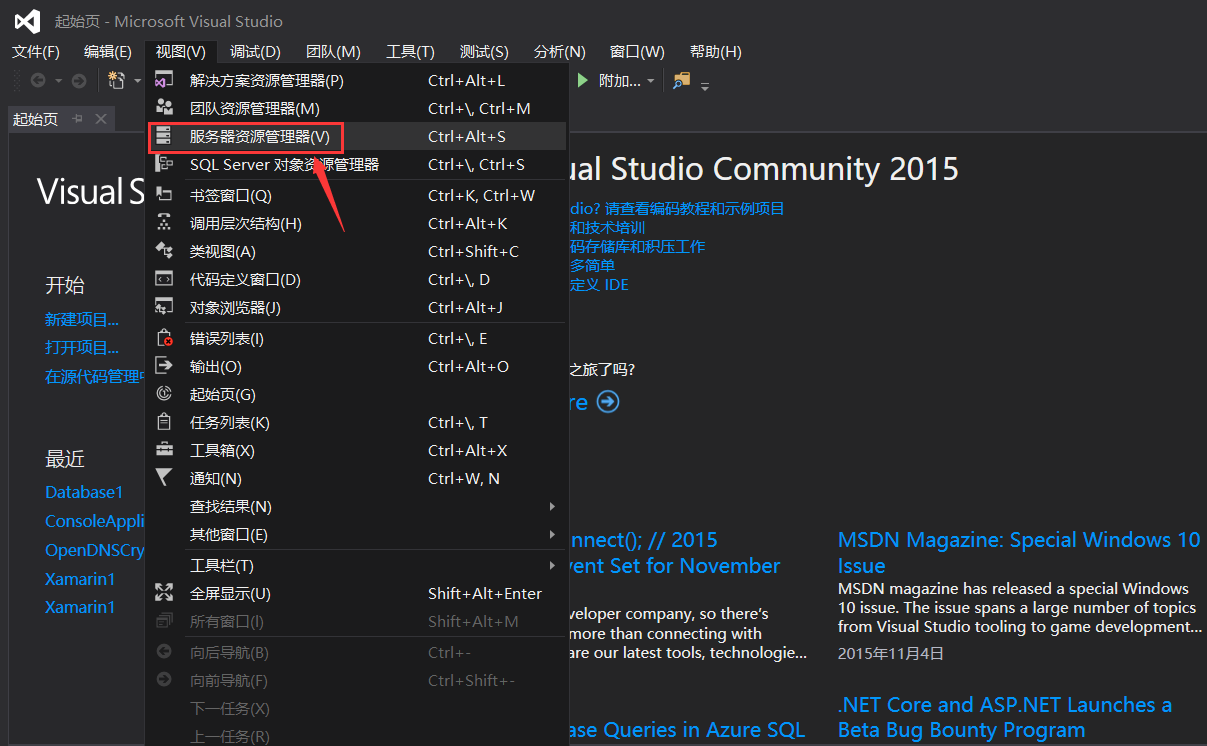Open the 工具(T) menu
The width and height of the screenshot is (1207, 746).
click(410, 51)
